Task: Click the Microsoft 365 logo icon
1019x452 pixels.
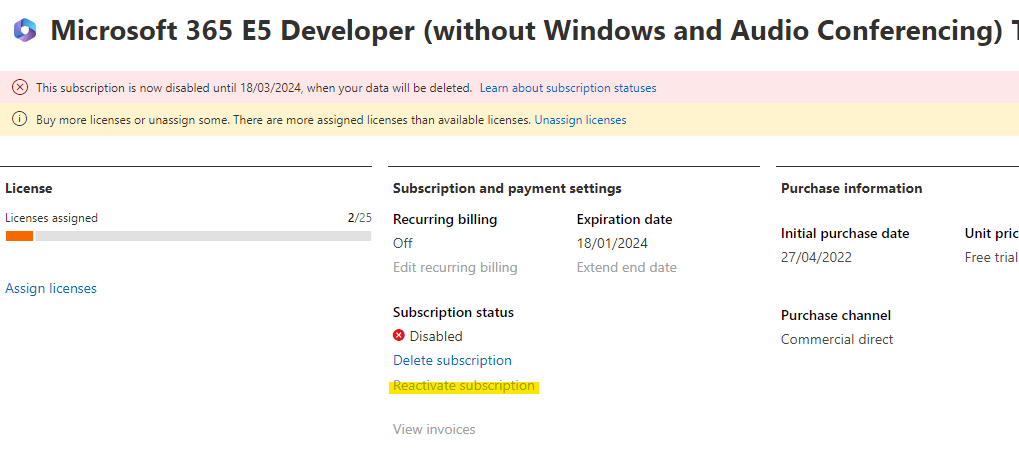Action: tap(25, 31)
